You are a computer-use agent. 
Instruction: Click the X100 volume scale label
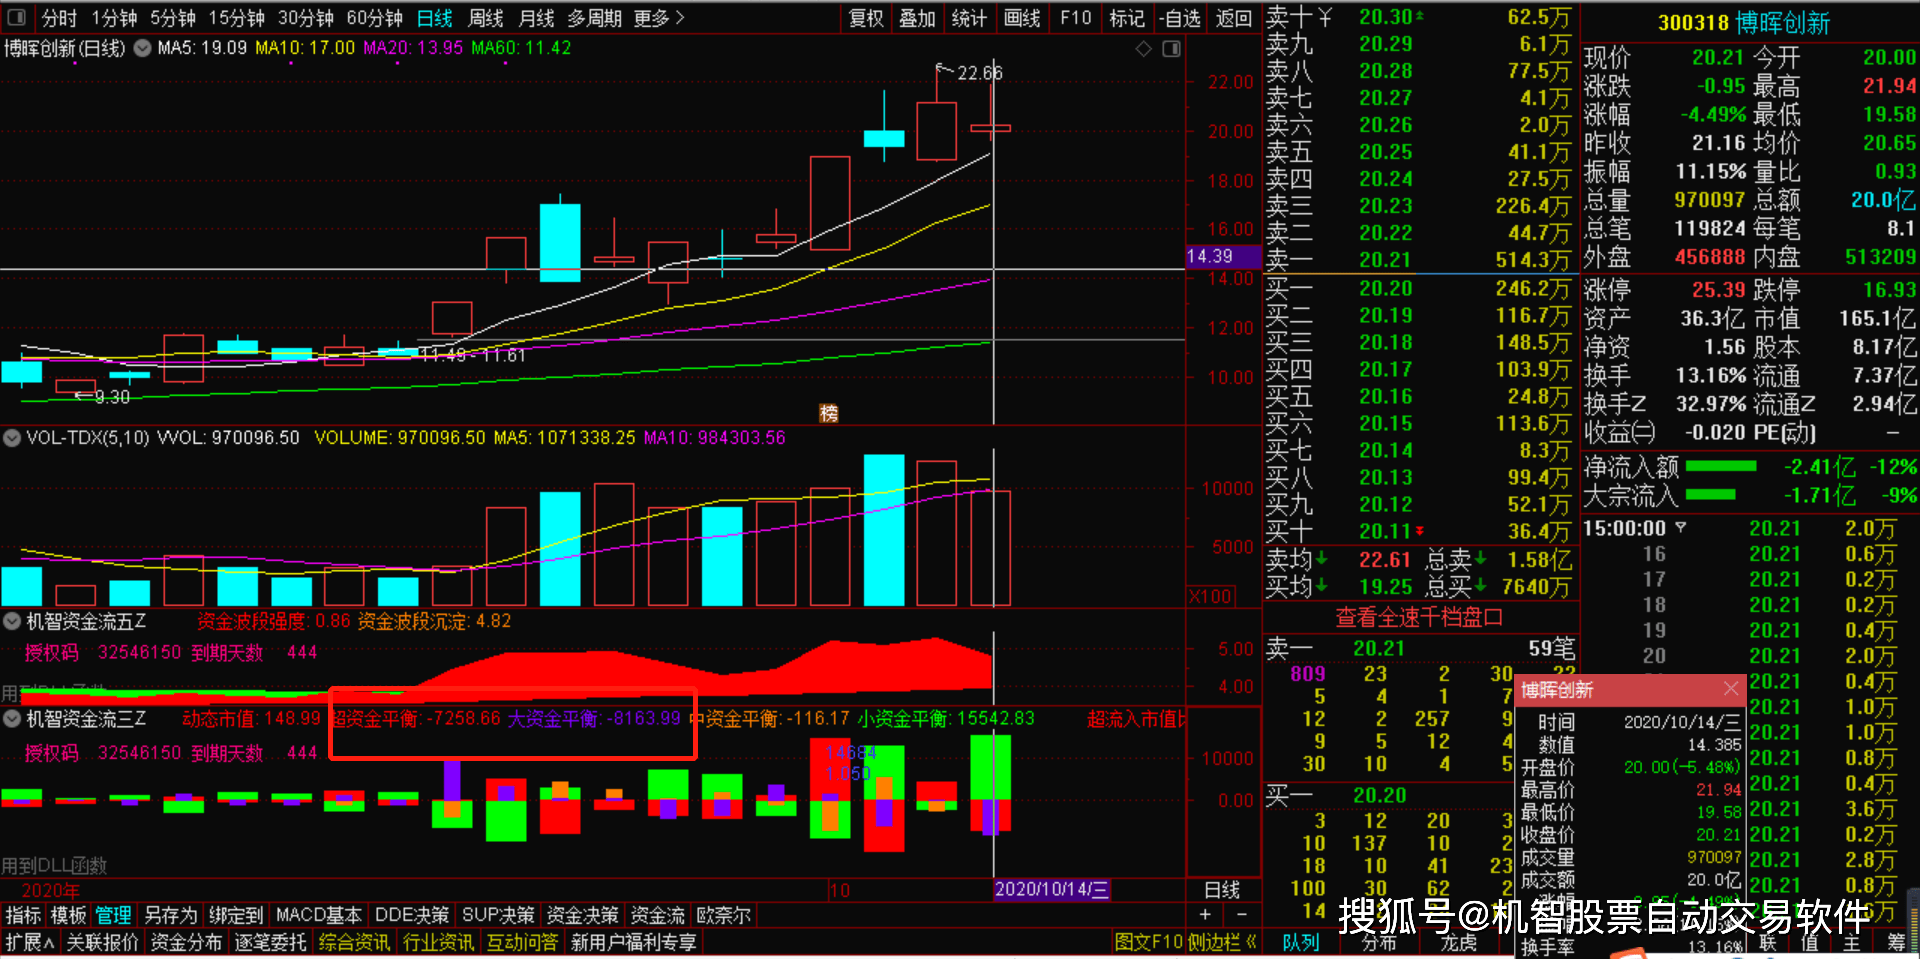click(x=1210, y=596)
